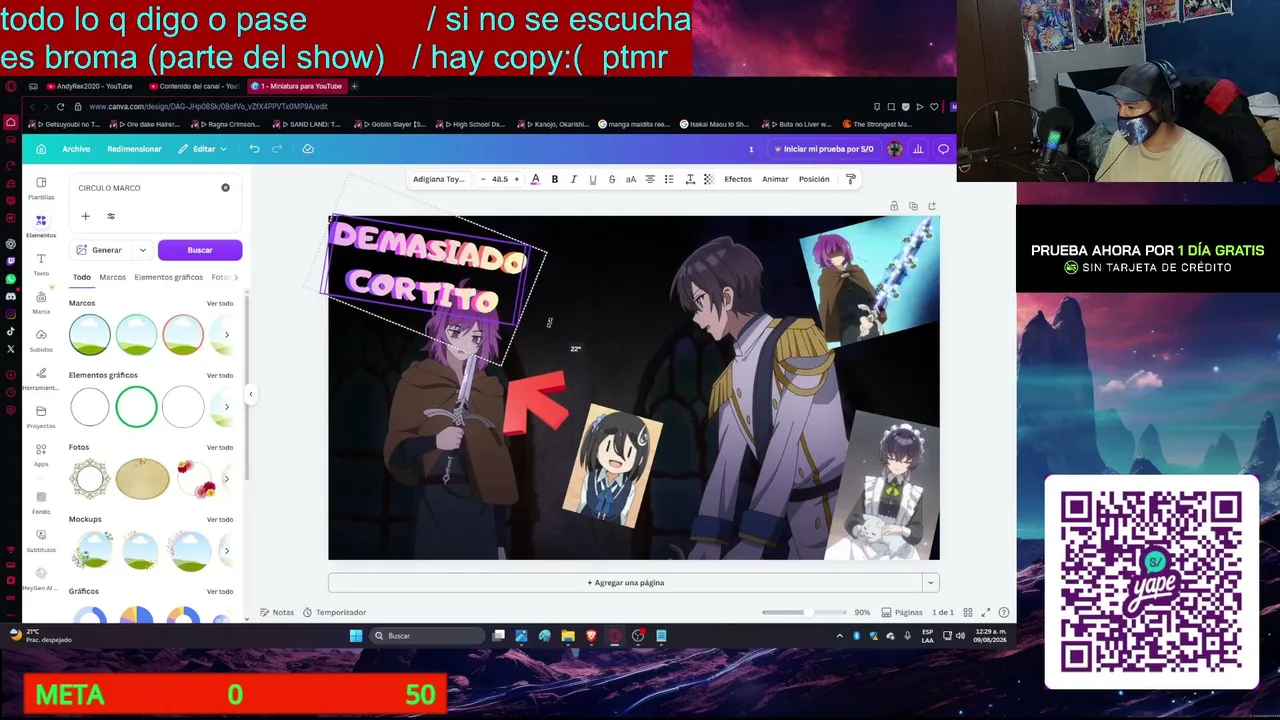1280x720 pixels.
Task: Undo the last action in Canva
Action: [255, 149]
